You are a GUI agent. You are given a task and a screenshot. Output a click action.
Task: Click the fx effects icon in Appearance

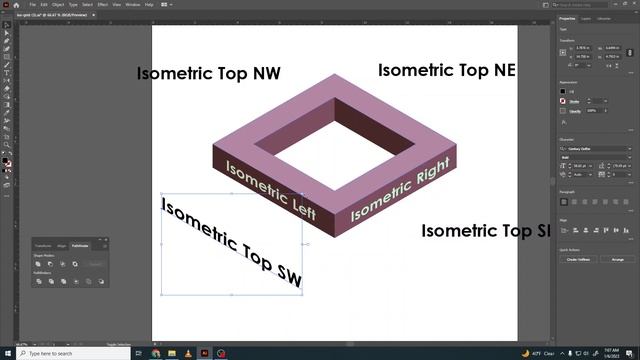[564, 122]
